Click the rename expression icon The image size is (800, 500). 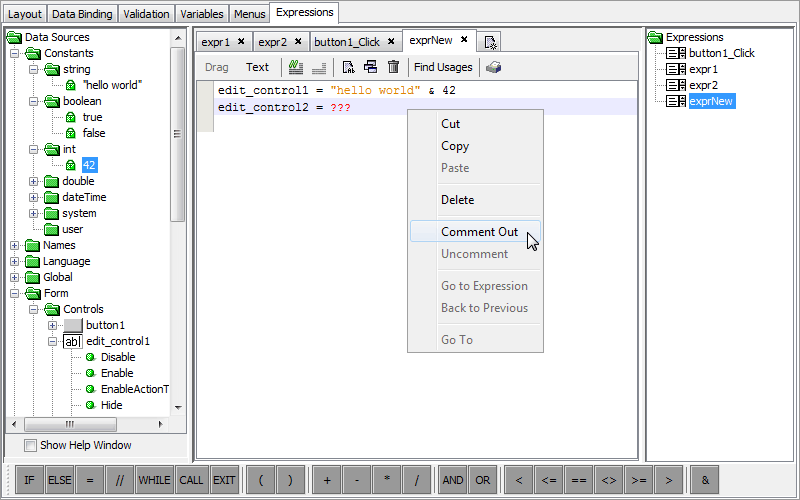coord(348,67)
